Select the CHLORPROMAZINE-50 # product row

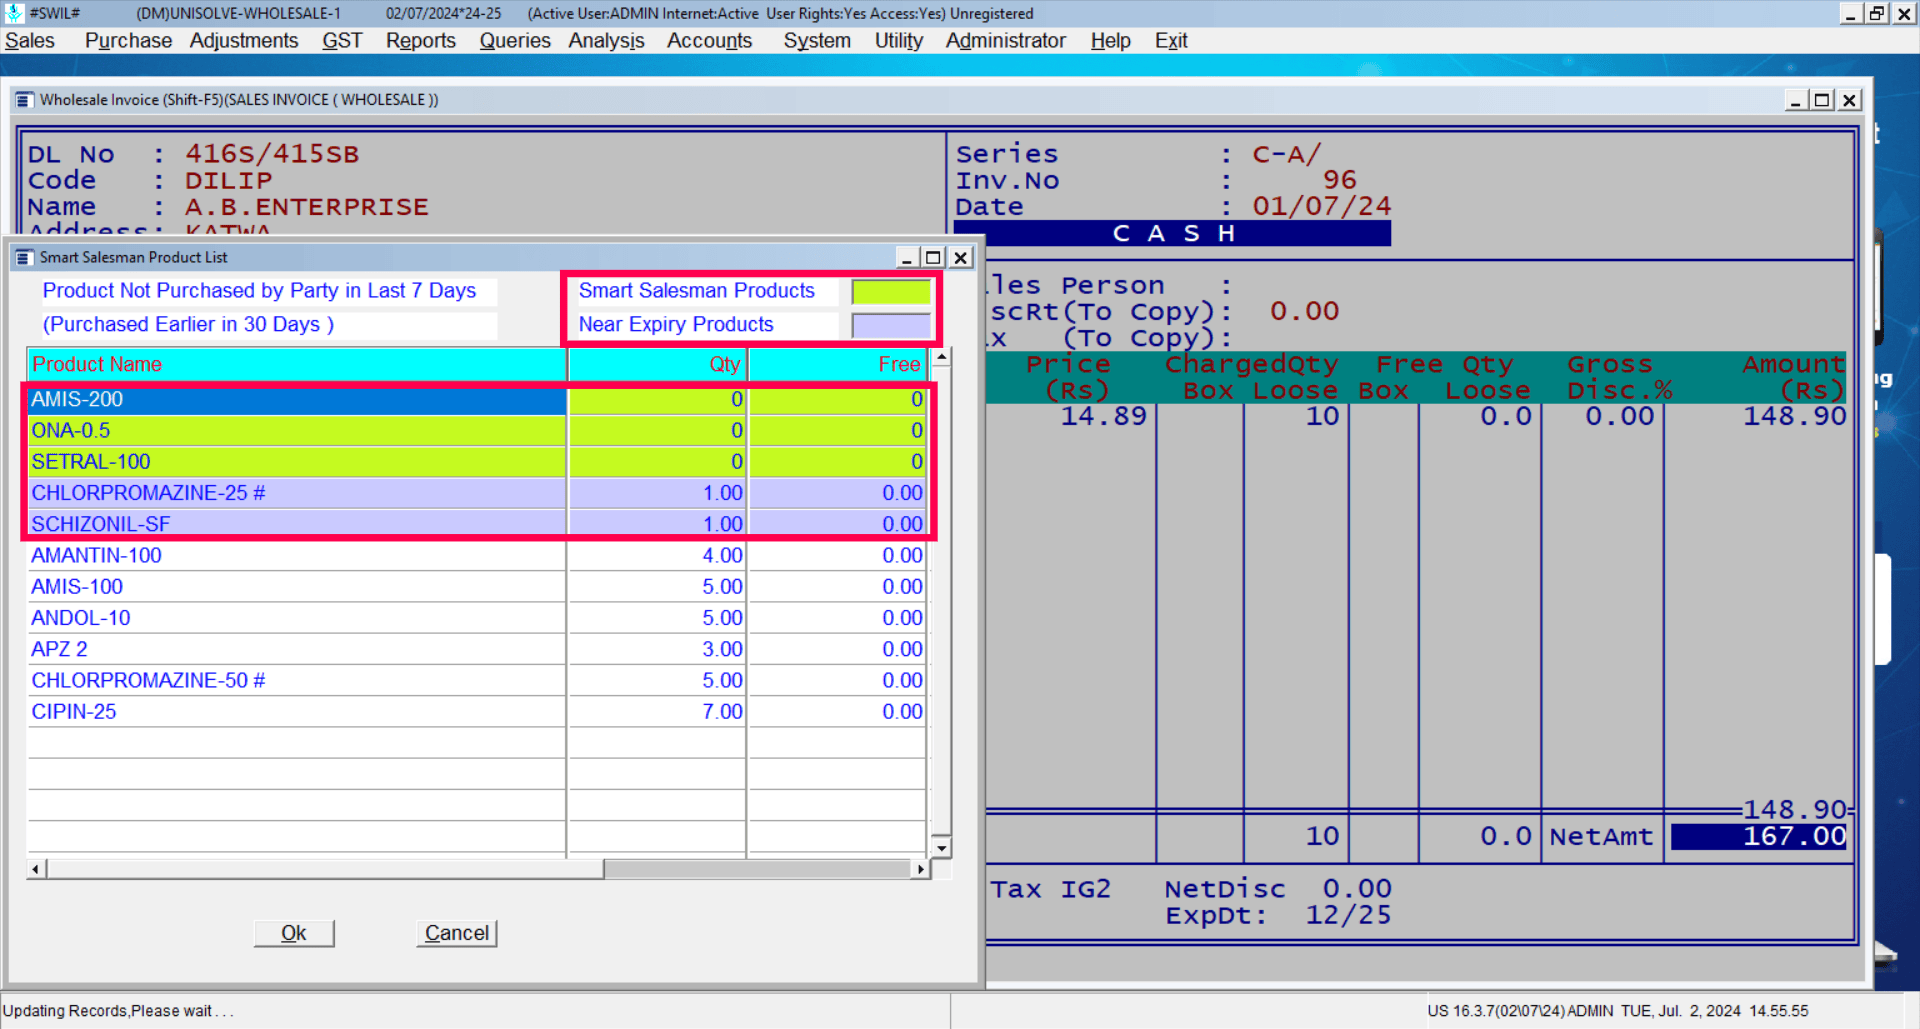[x=476, y=680]
